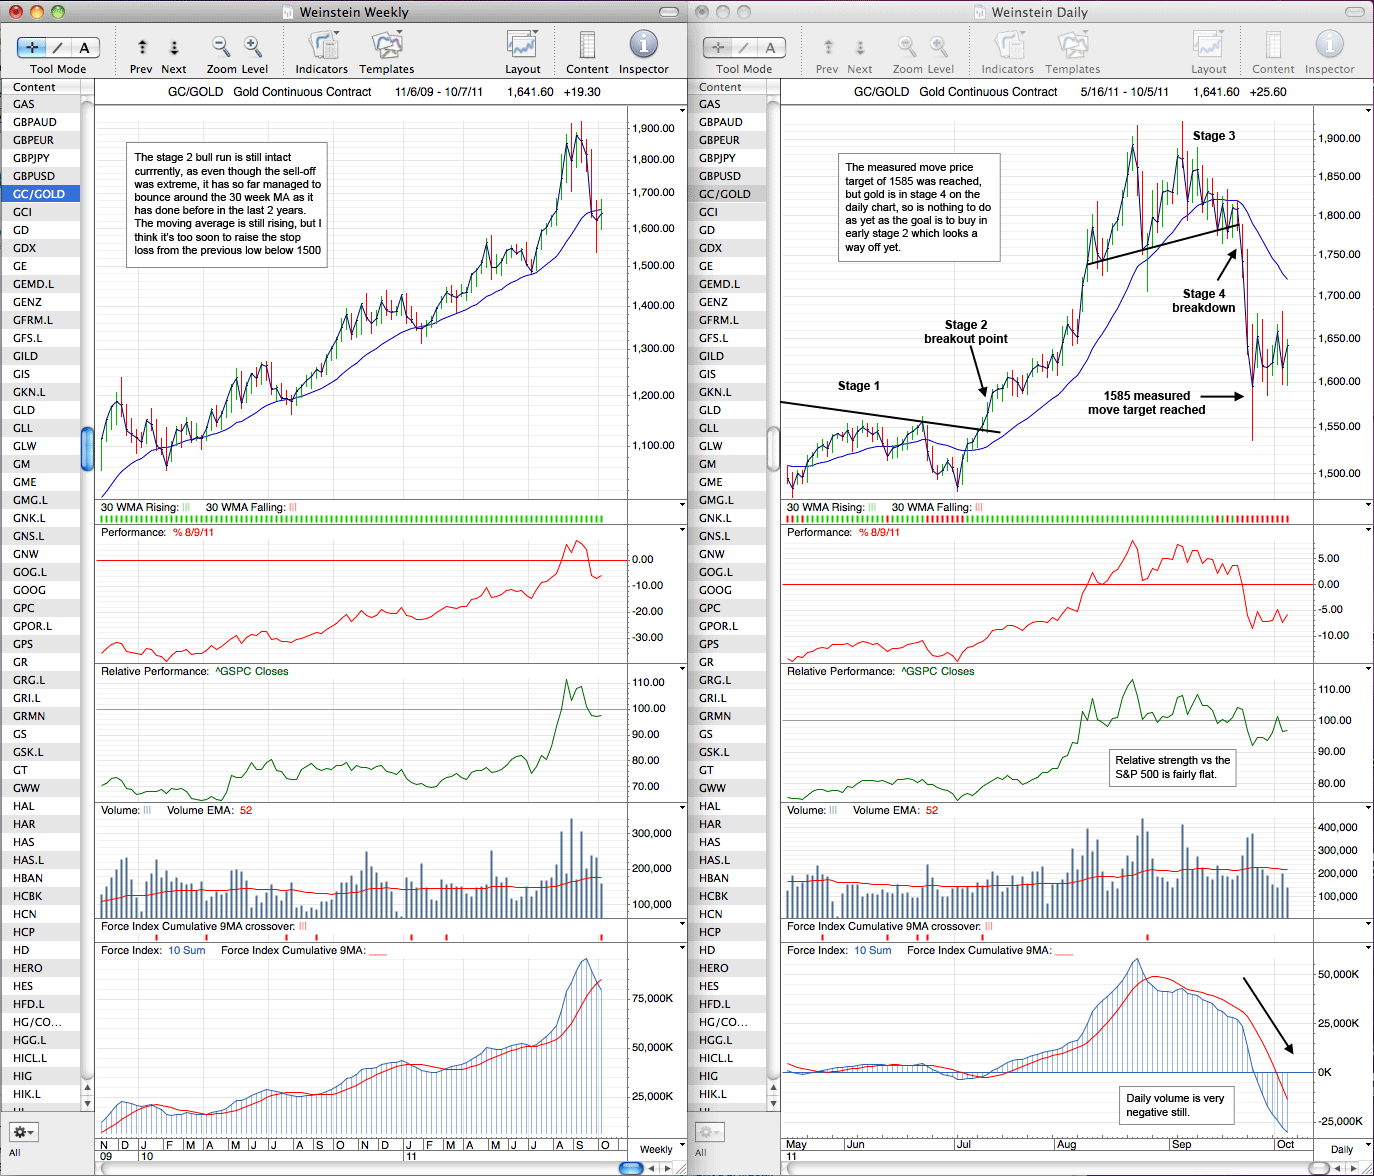Select GILD in Daily symbol list
Image resolution: width=1374 pixels, height=1176 pixels.
click(x=726, y=356)
